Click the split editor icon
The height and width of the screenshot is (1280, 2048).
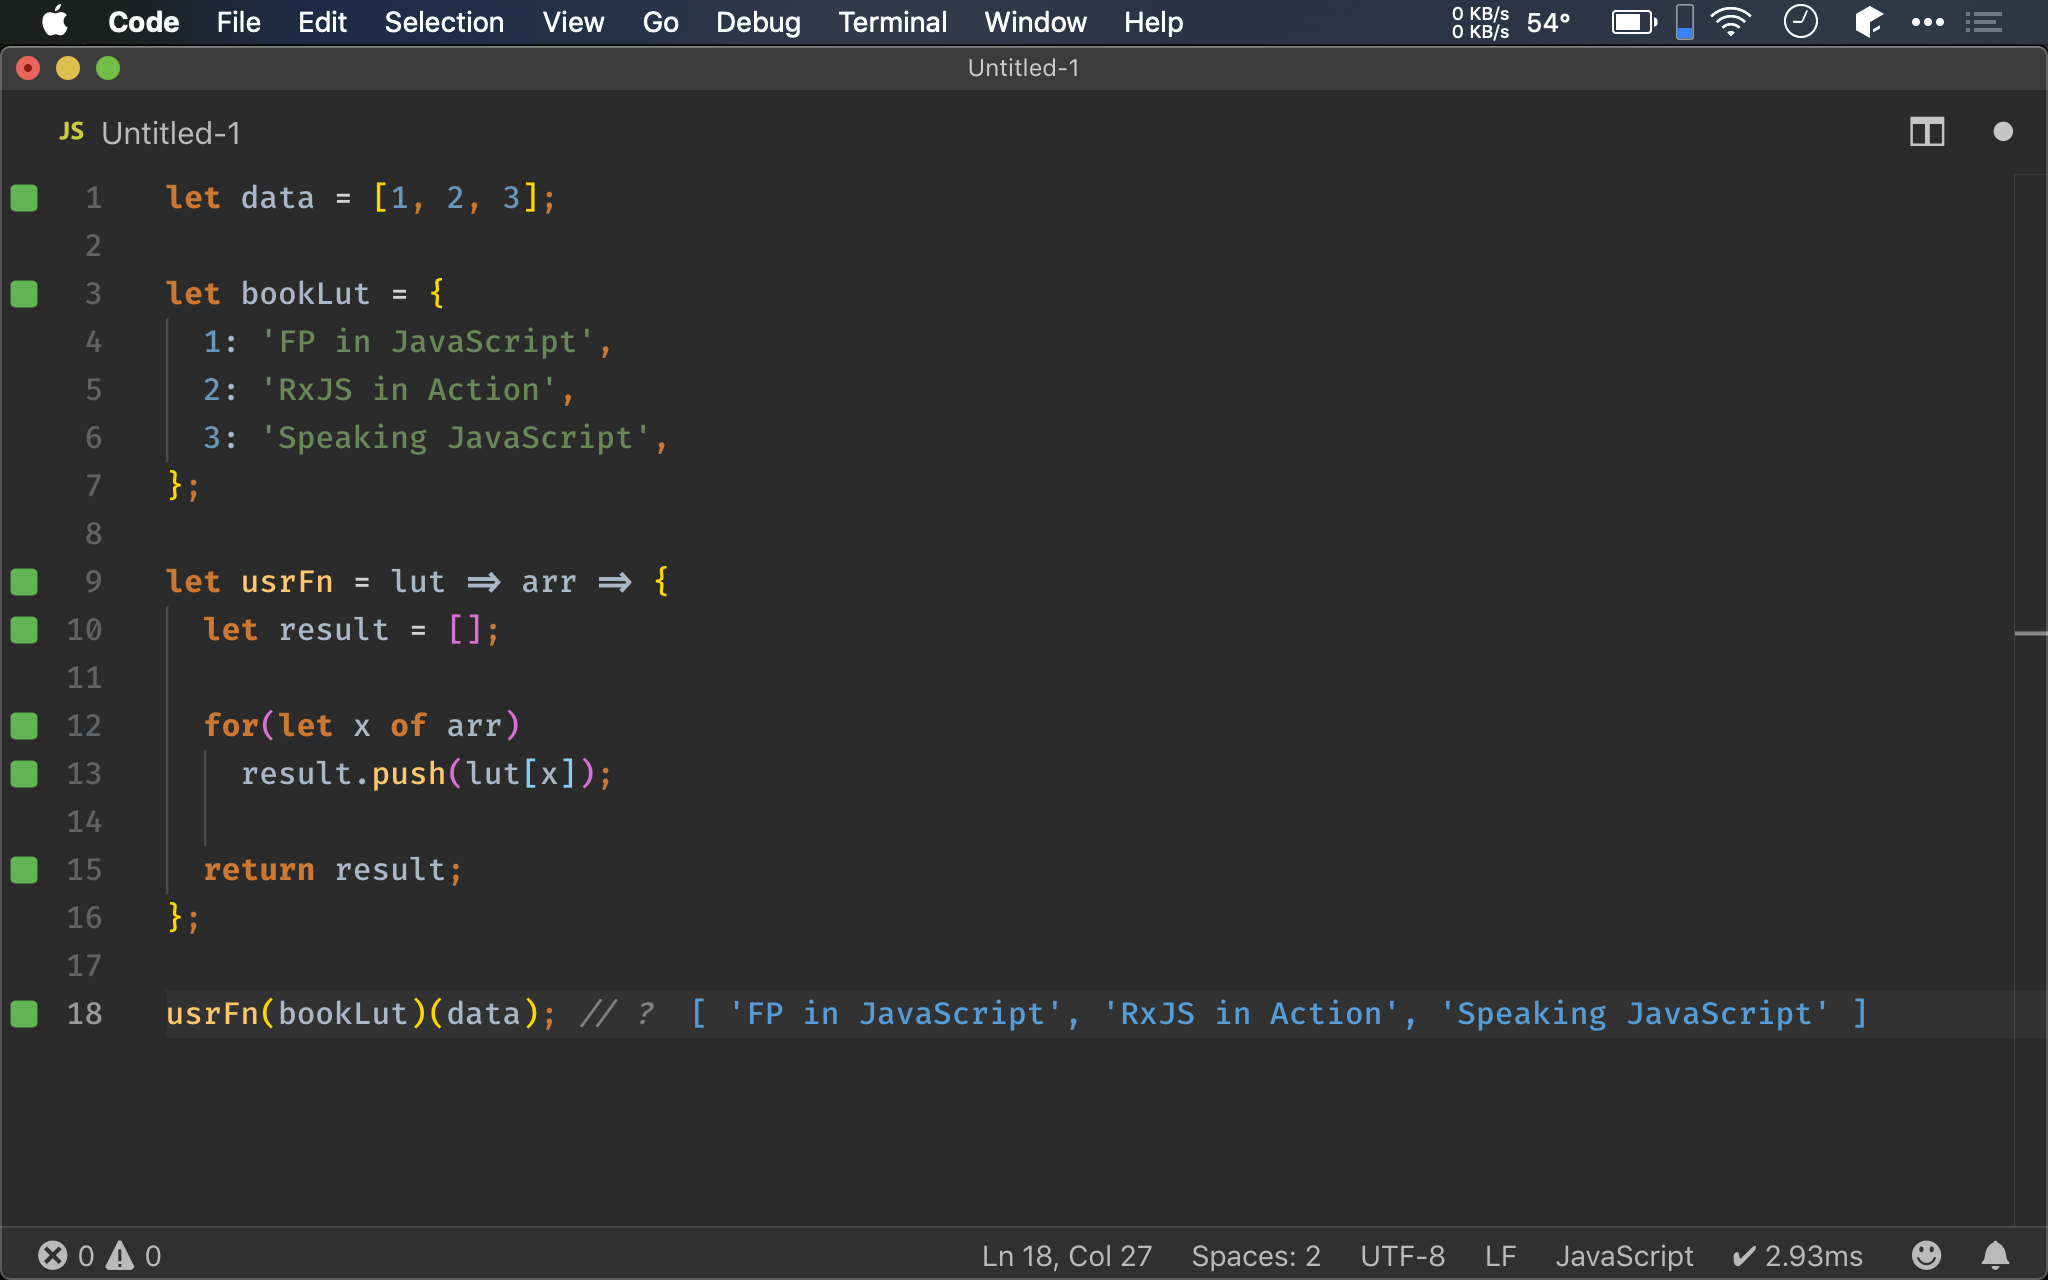(x=1927, y=132)
